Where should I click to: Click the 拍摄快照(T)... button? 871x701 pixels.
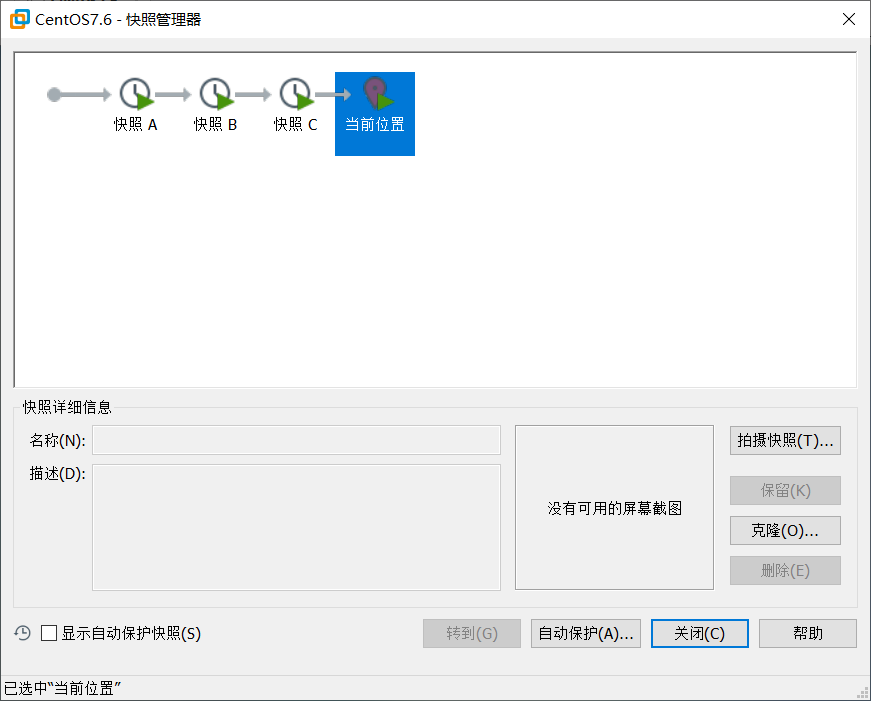[785, 440]
